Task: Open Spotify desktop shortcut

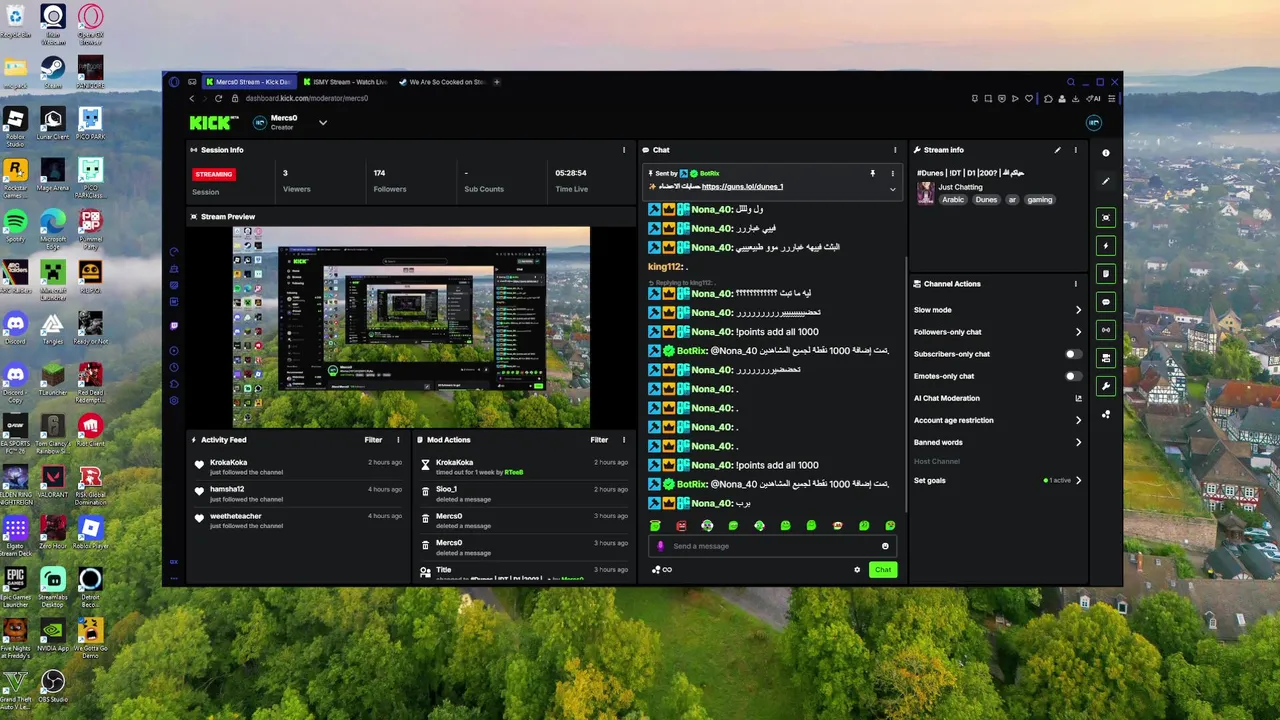Action: pos(15,224)
